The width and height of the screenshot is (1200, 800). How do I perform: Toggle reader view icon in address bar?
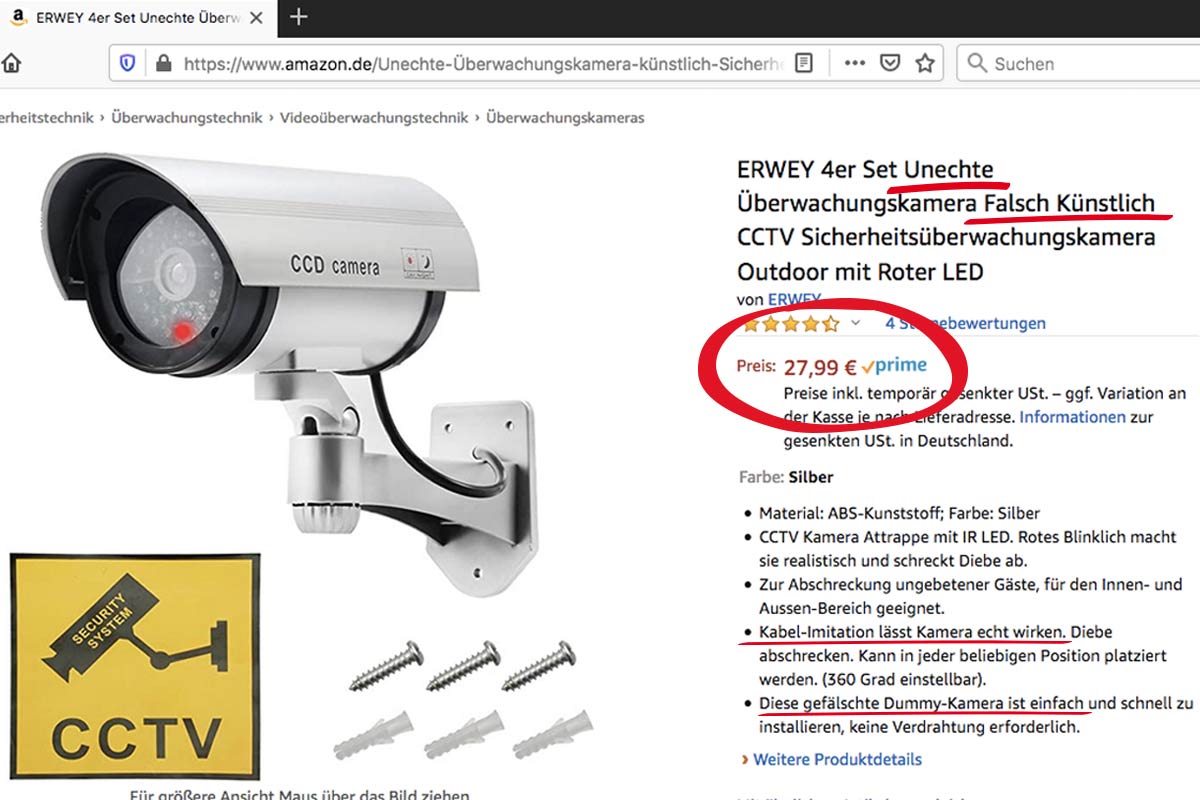(x=804, y=63)
